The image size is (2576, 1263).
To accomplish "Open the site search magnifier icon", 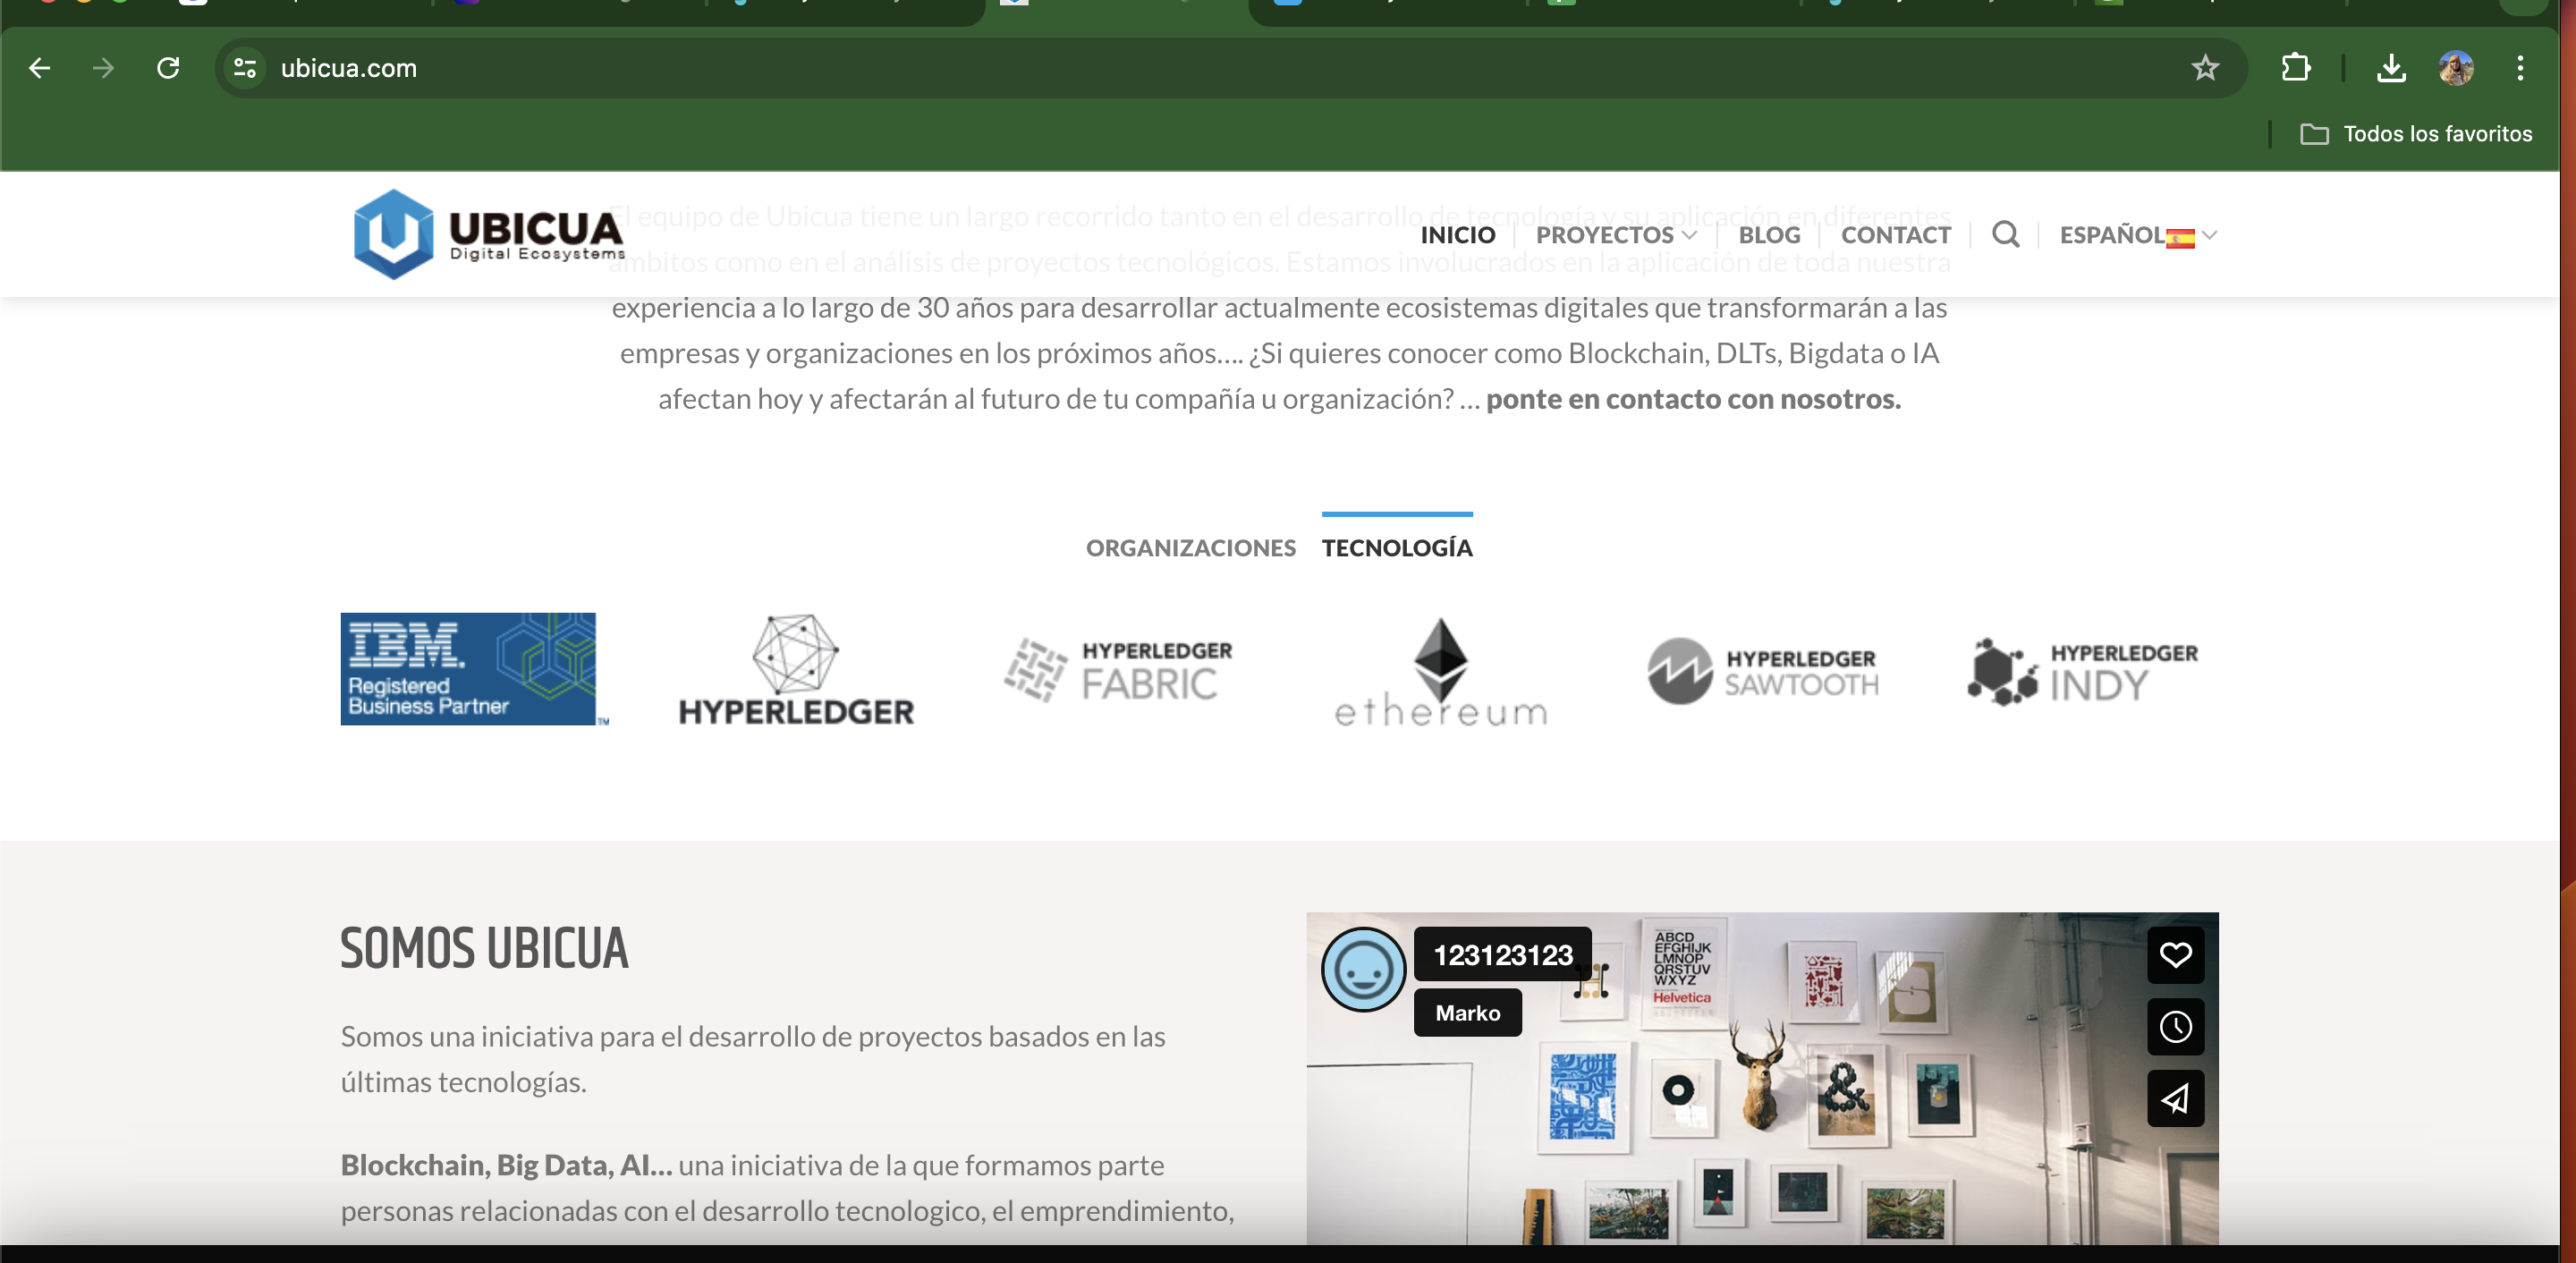I will (2005, 234).
